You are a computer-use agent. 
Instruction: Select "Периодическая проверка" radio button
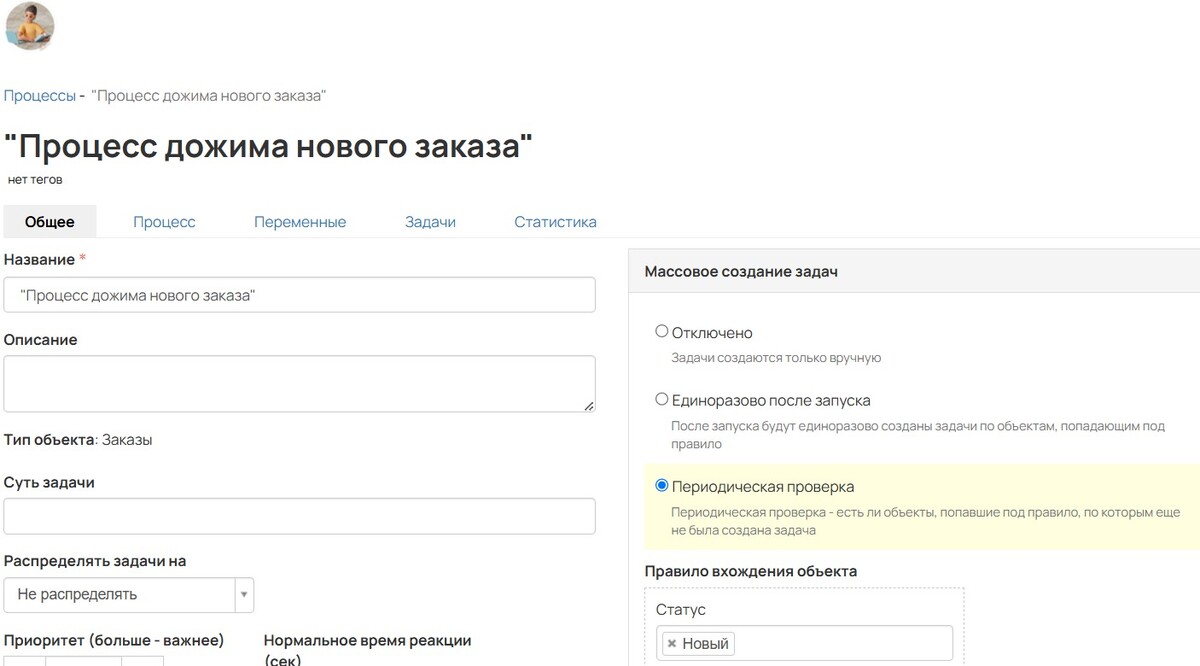coord(661,486)
